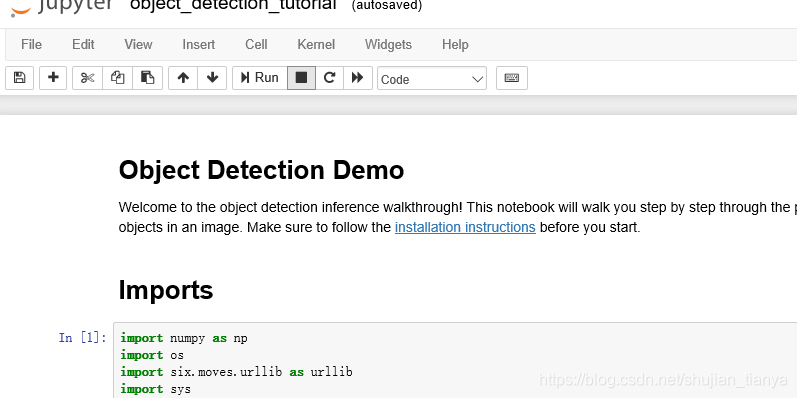Copy selected cells
Viewport: 797px width, 398px height.
117,78
